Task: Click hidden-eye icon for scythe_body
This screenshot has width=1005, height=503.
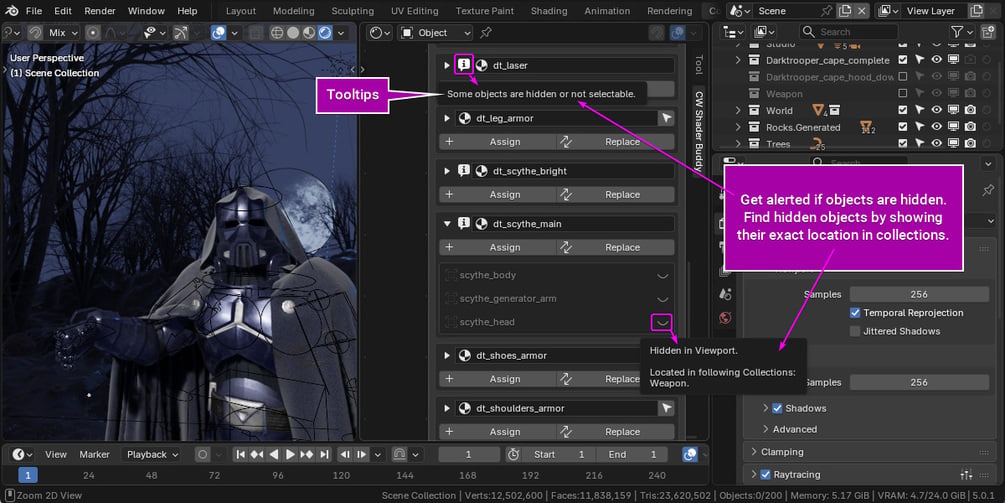Action: click(663, 276)
